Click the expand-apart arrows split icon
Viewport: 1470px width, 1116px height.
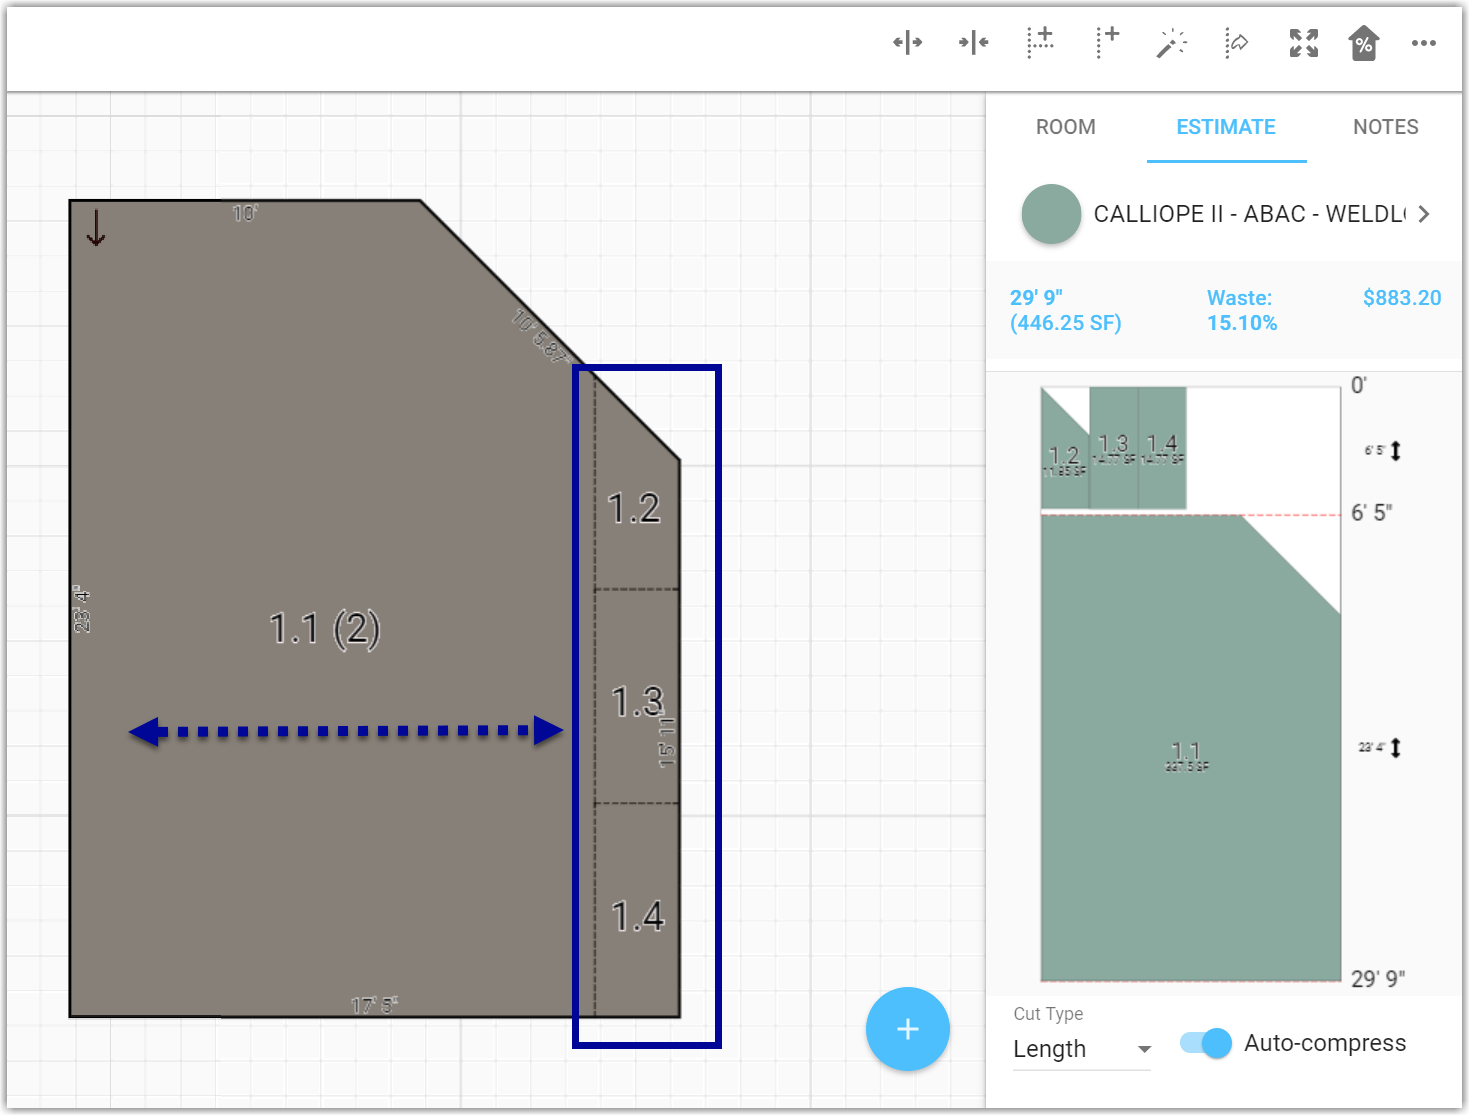point(907,43)
